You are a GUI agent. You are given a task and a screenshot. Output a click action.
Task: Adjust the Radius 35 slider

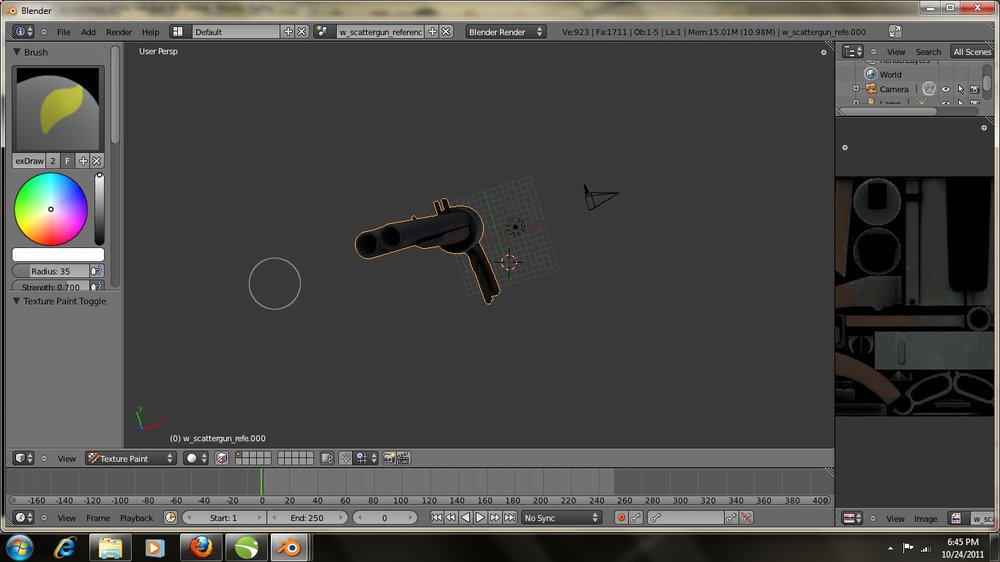point(50,271)
